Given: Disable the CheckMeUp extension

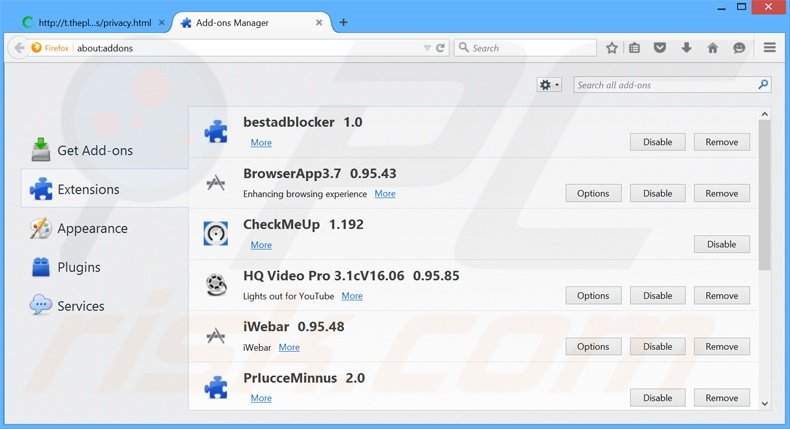Looking at the screenshot, I should tap(721, 244).
